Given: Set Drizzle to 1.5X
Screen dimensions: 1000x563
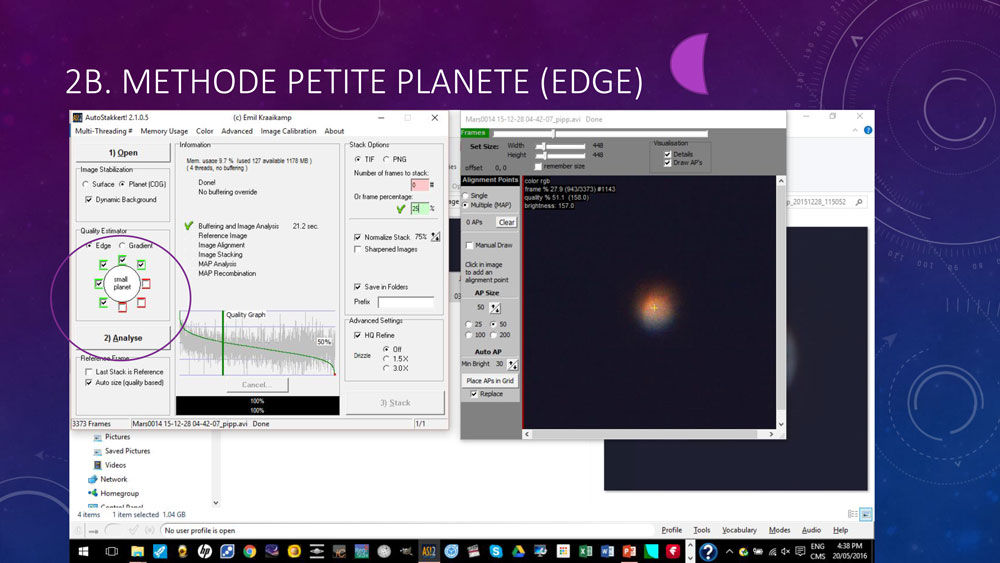Looking at the screenshot, I should click(386, 359).
